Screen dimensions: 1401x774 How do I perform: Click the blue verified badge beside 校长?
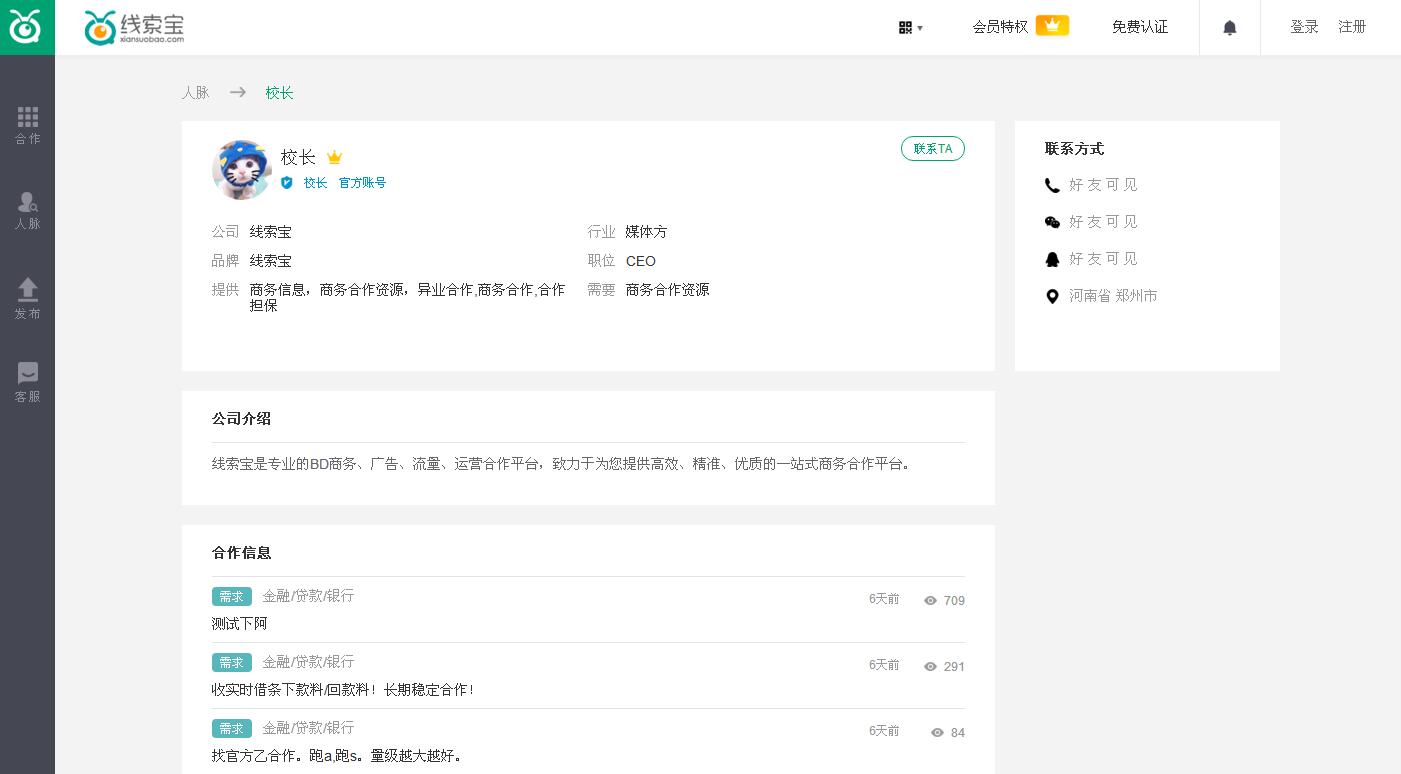coord(287,183)
